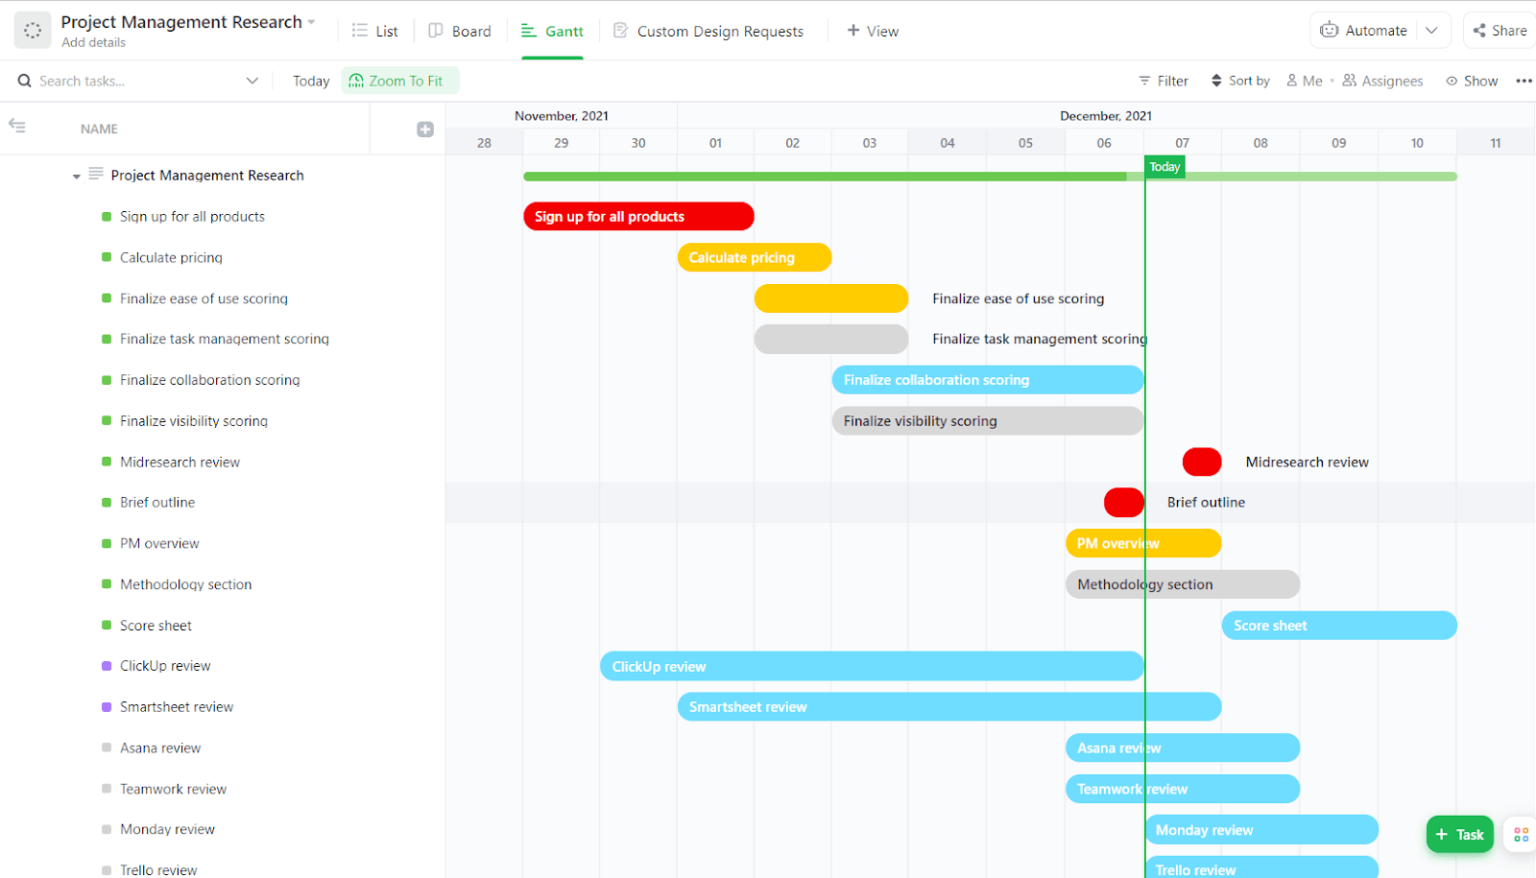Toggle the Zoom To Fit option
Viewport: 1536px width, 878px height.
[400, 80]
